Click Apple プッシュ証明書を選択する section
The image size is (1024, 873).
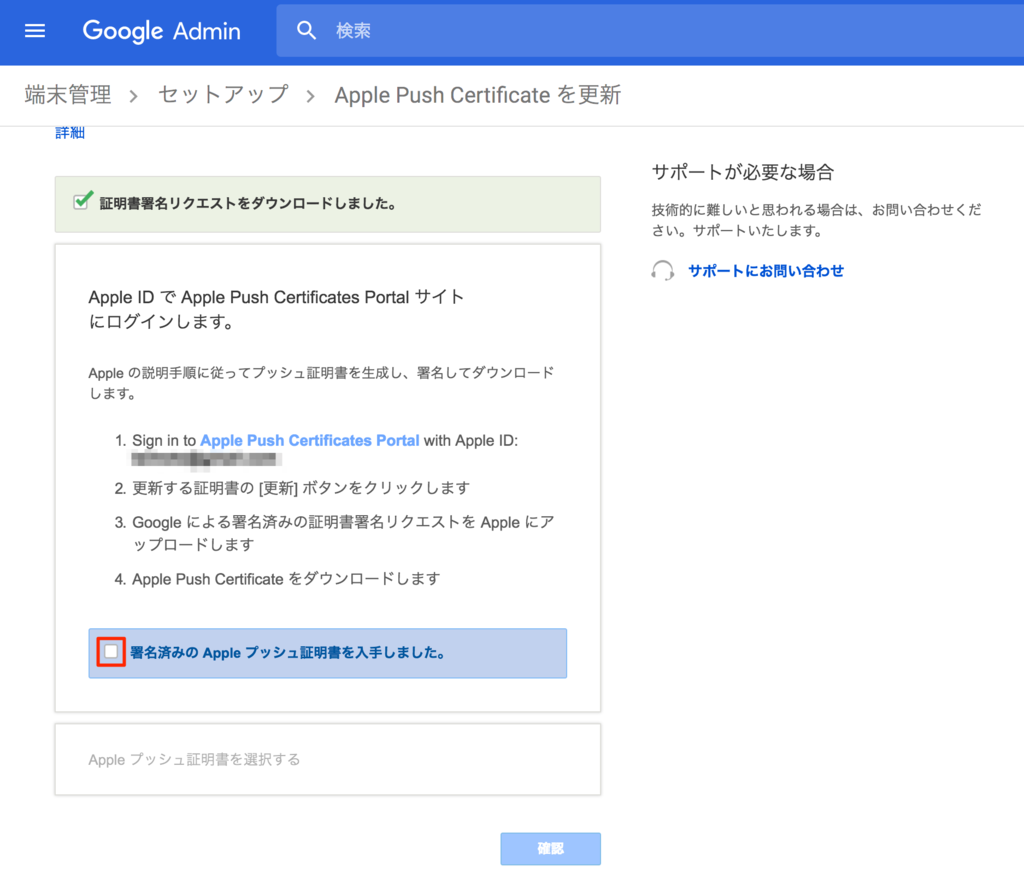[x=328, y=759]
